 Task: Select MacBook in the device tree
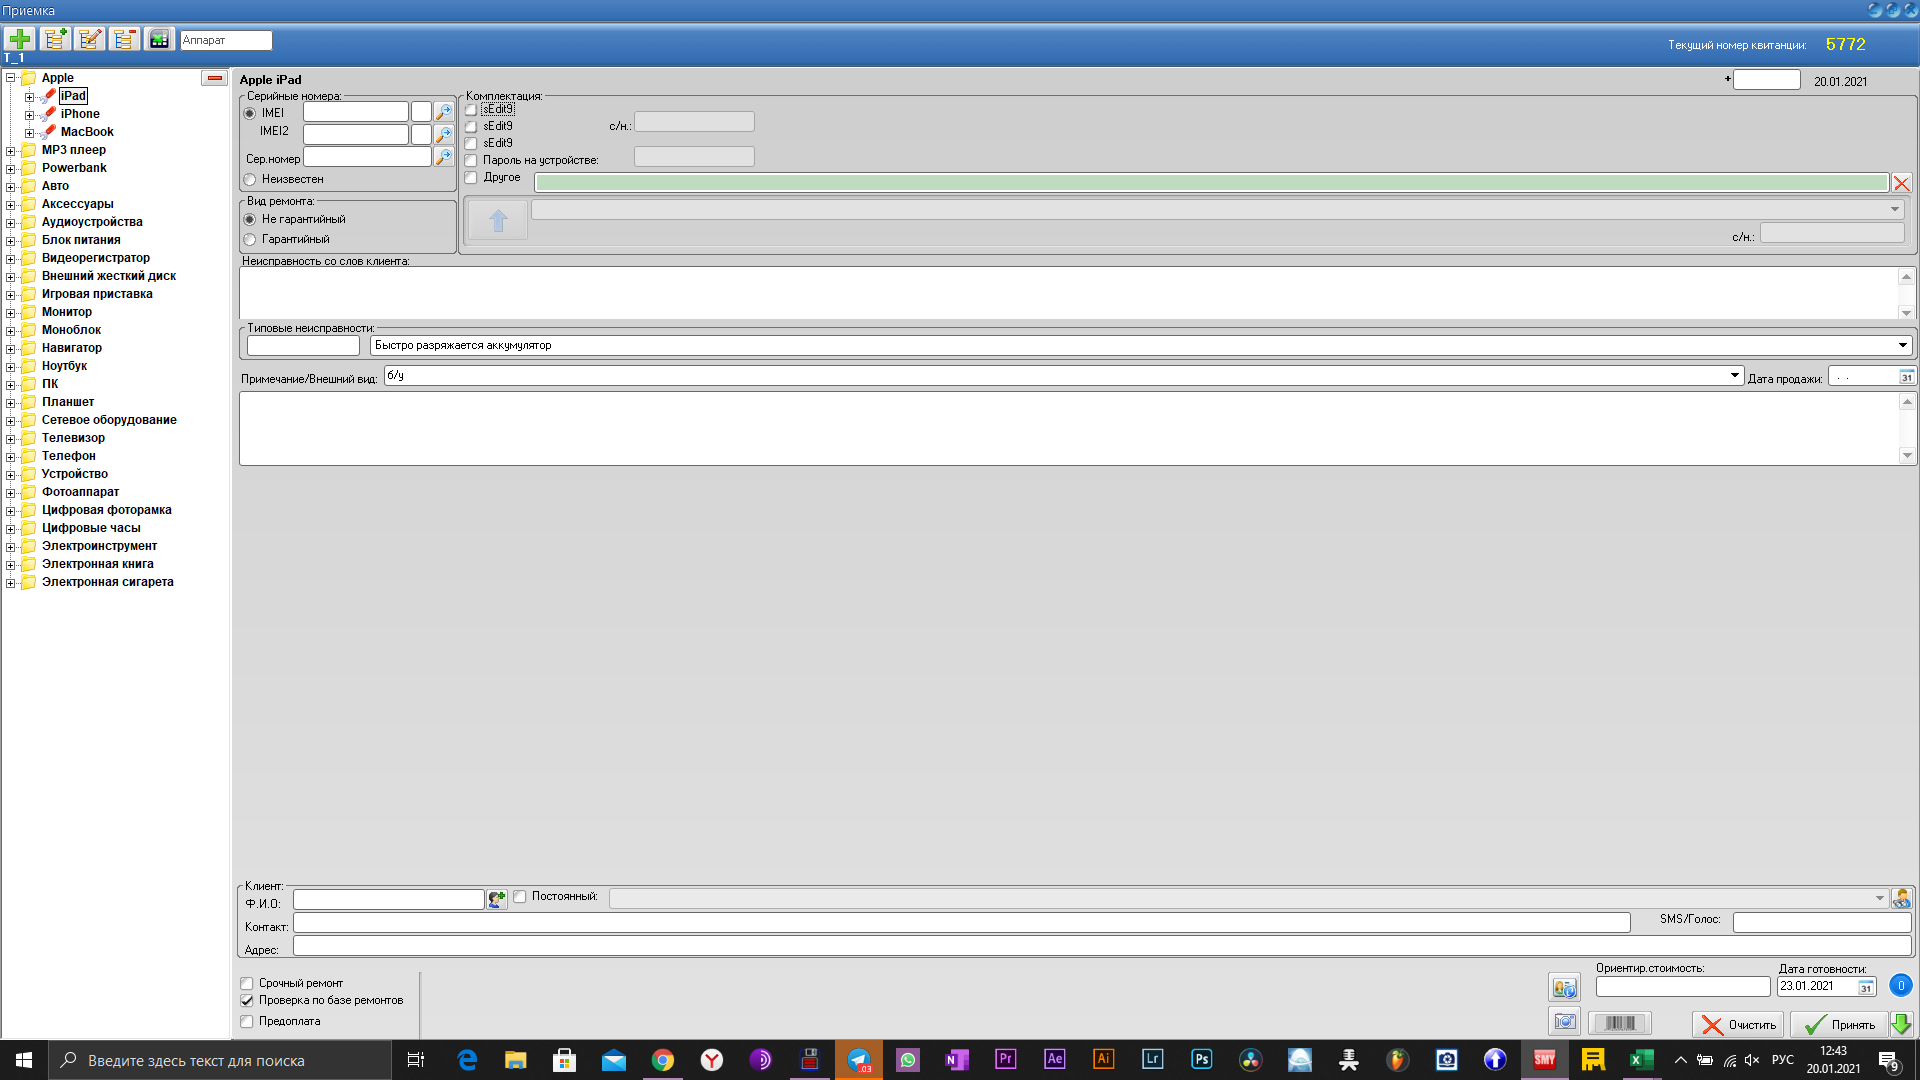[x=87, y=132]
